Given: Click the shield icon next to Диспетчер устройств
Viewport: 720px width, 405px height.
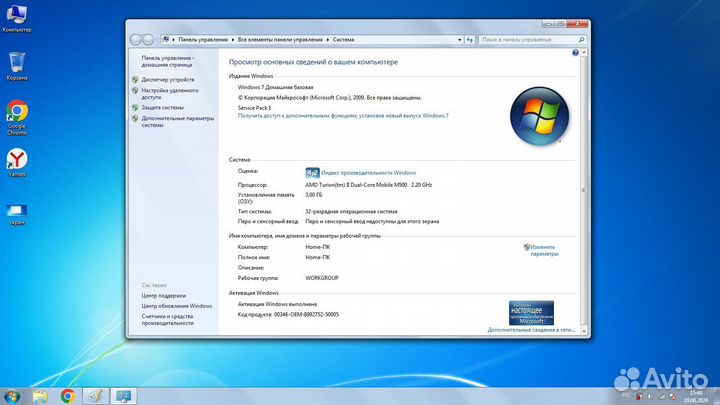Looking at the screenshot, I should (135, 79).
